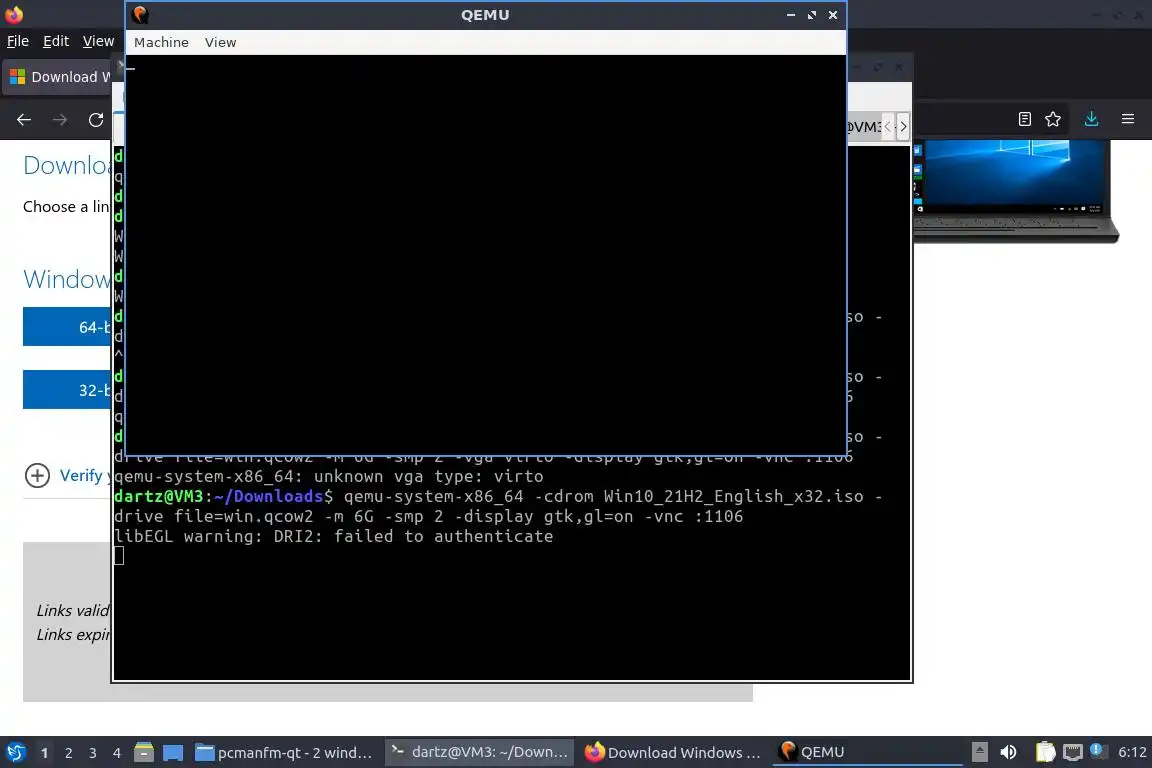Open the View menu in QEMU
Screen dimensions: 1152x768
(220, 43)
